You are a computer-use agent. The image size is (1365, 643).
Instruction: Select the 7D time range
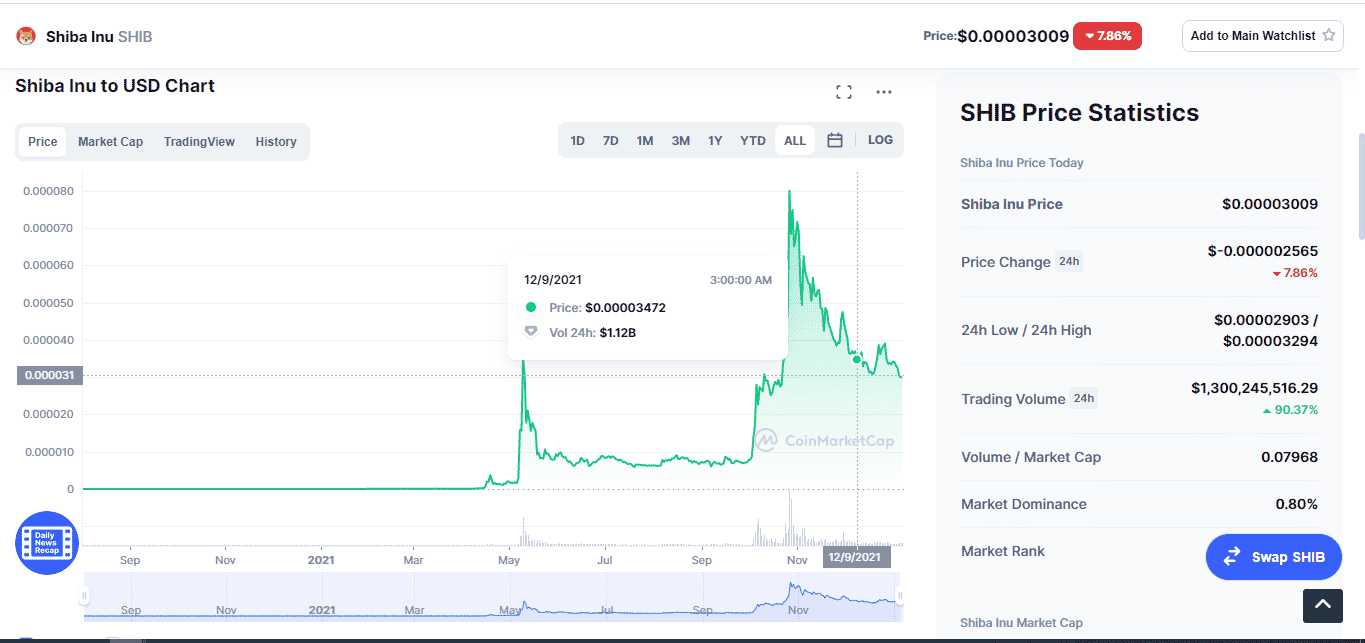pyautogui.click(x=611, y=141)
